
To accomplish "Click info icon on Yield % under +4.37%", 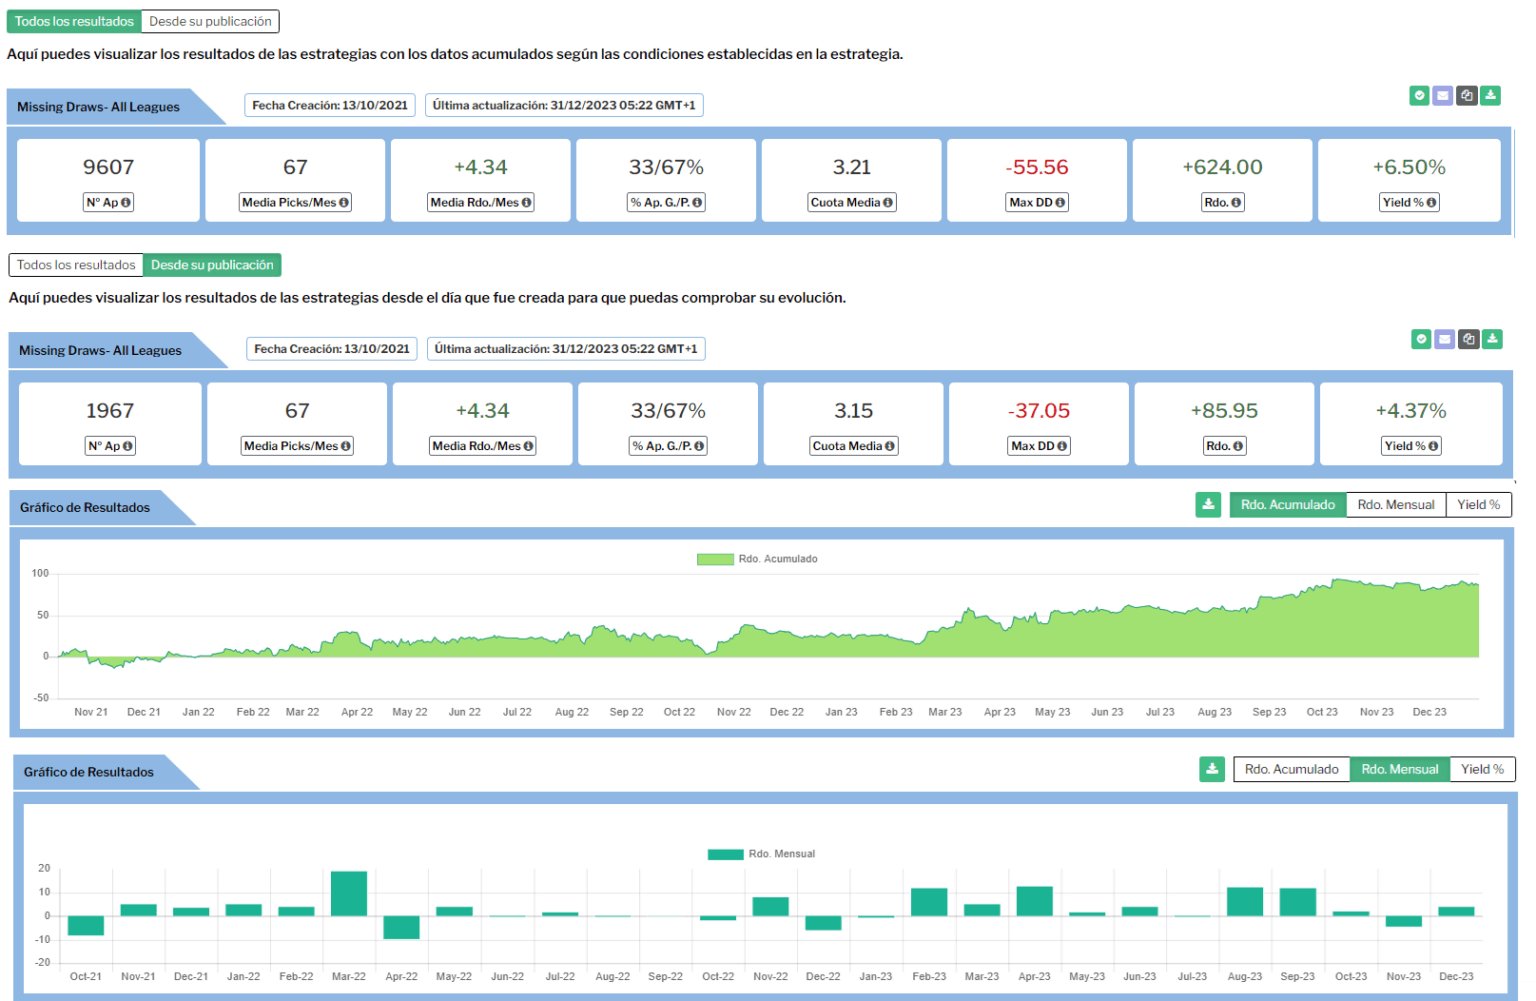I will pyautogui.click(x=1433, y=447).
